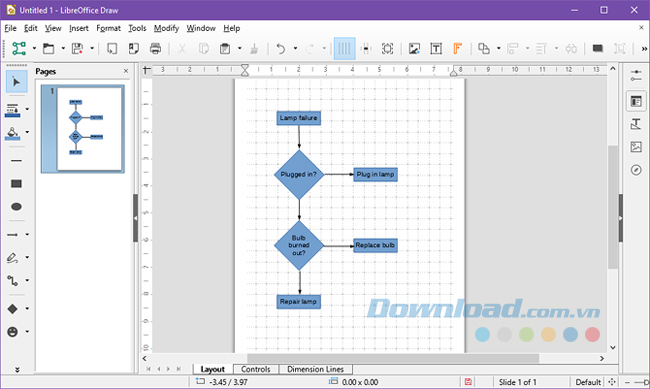
Task: Select page 1 thumbnail in Pages panel
Action: [83, 129]
